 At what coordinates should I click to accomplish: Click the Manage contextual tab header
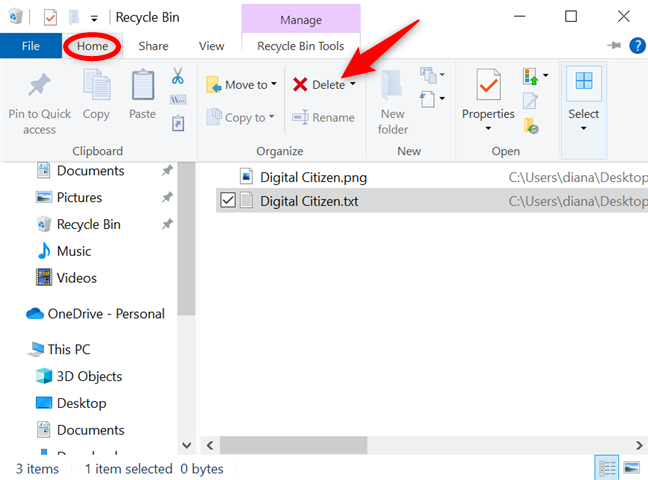click(300, 19)
